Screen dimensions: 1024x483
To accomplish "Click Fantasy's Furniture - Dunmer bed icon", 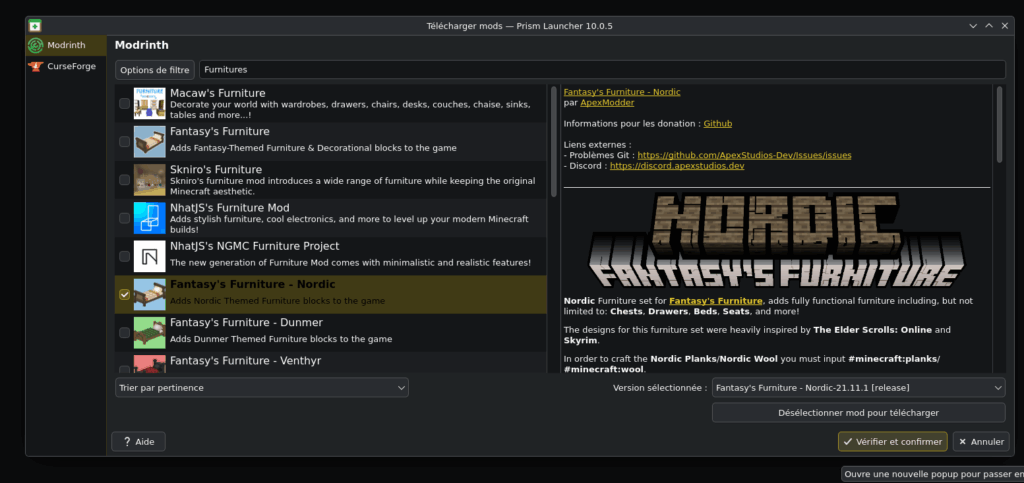I will tap(149, 332).
